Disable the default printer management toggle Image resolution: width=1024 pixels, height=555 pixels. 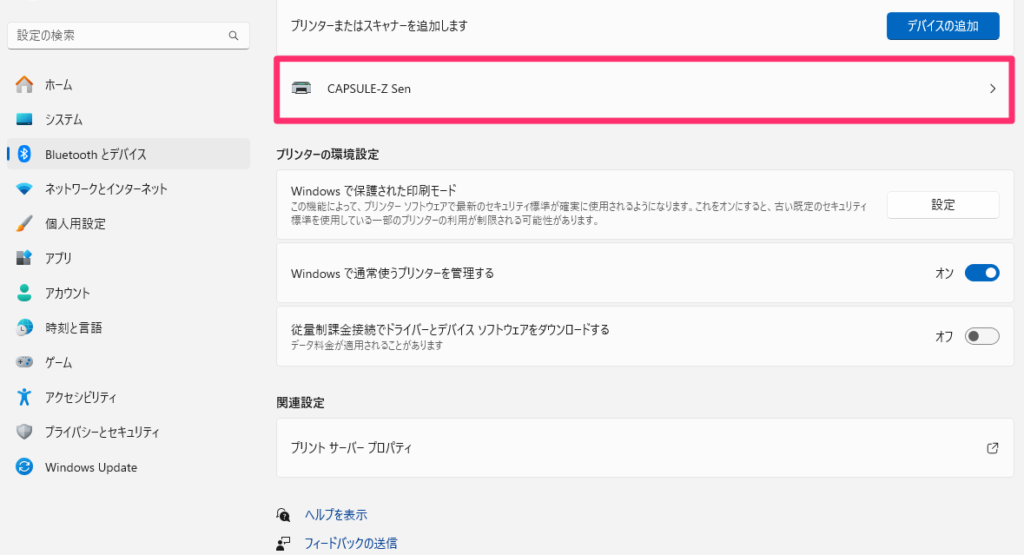point(981,273)
